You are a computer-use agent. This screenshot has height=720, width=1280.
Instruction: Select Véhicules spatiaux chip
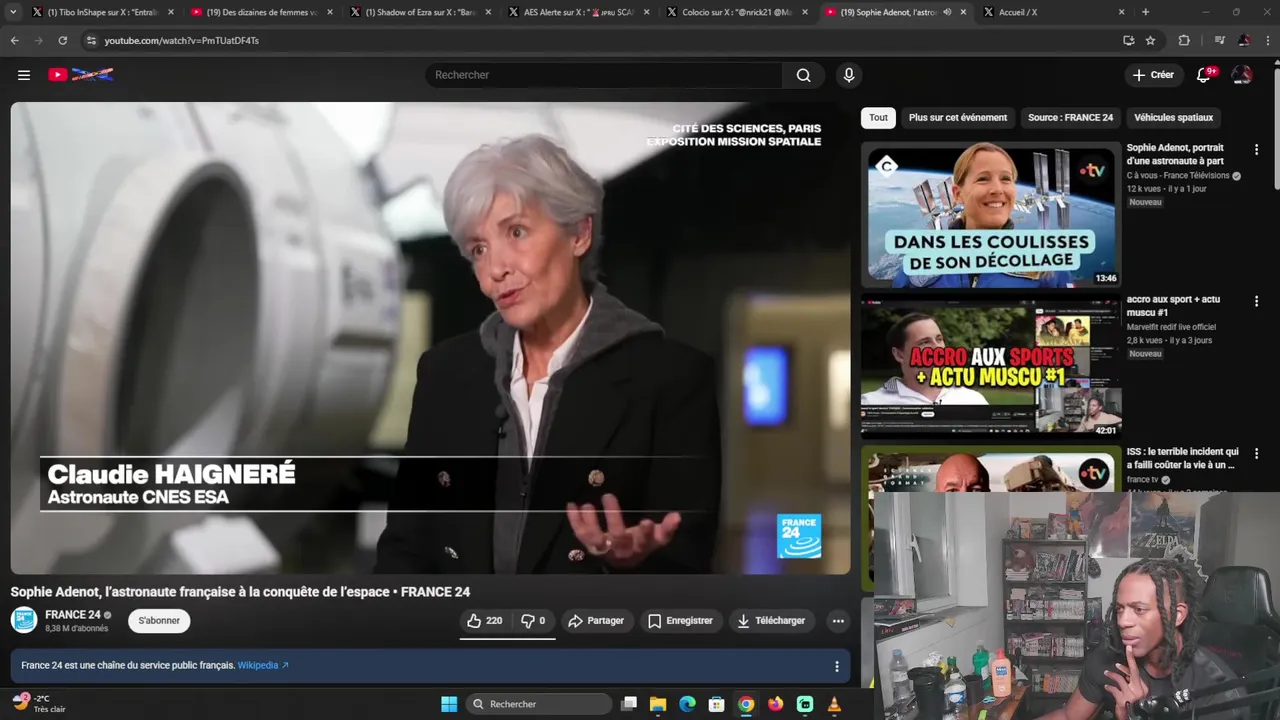1174,118
